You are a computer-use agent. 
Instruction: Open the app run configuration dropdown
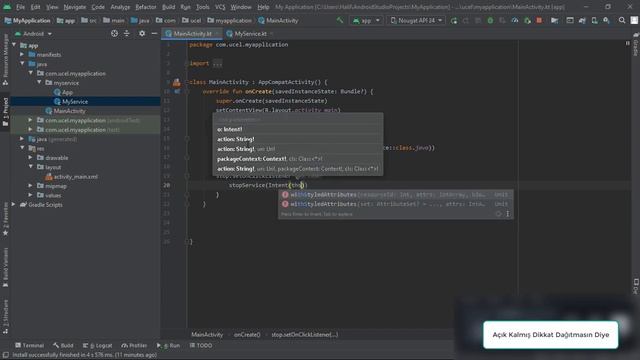(x=366, y=20)
